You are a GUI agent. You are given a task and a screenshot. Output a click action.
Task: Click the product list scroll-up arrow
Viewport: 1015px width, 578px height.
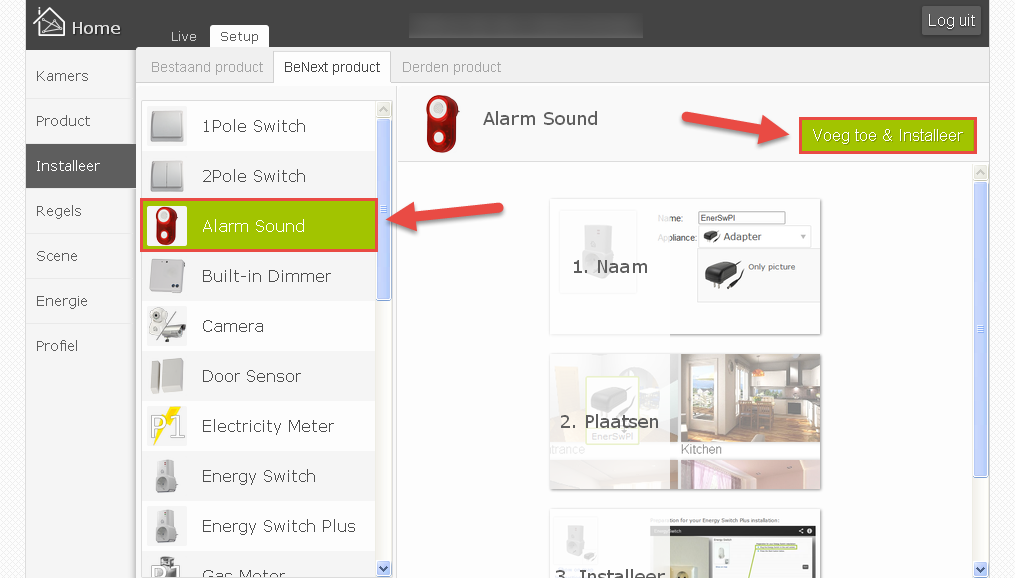383,109
